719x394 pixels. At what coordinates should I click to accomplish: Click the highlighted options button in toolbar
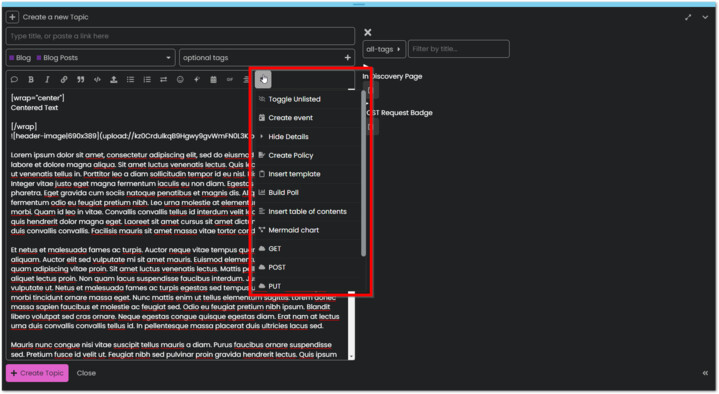point(263,79)
